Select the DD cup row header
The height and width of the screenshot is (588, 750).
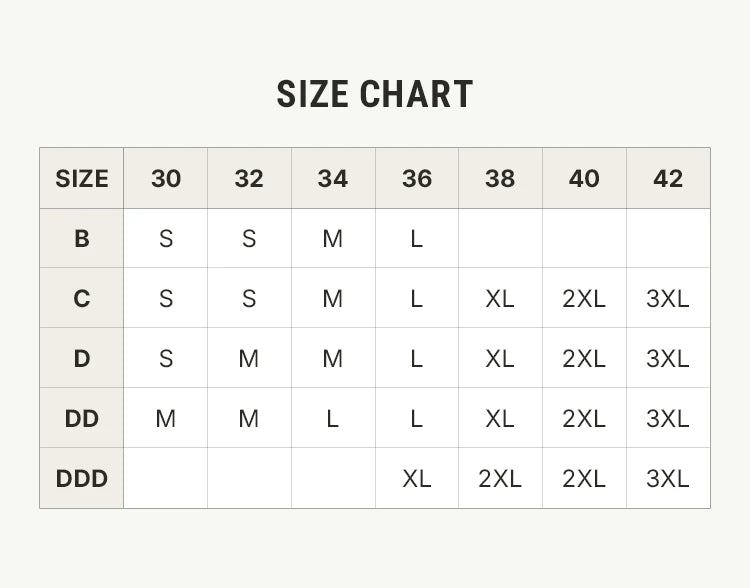[x=82, y=418]
